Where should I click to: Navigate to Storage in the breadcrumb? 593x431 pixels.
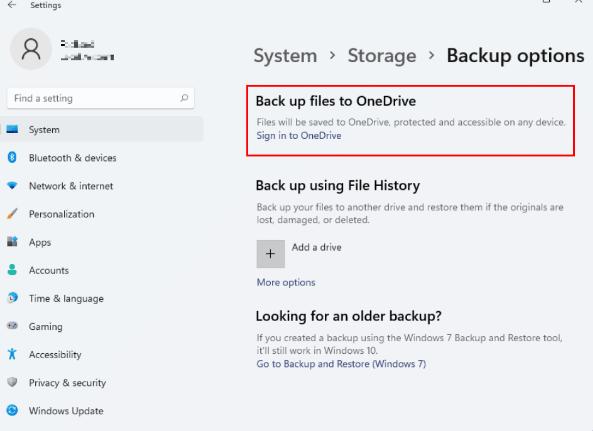point(382,56)
